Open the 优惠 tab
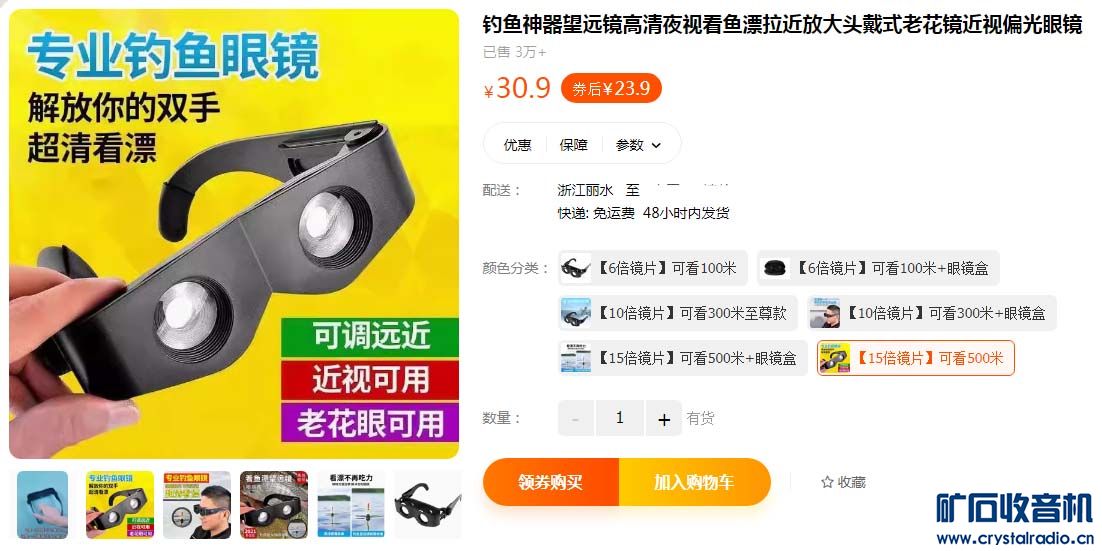 (517, 145)
